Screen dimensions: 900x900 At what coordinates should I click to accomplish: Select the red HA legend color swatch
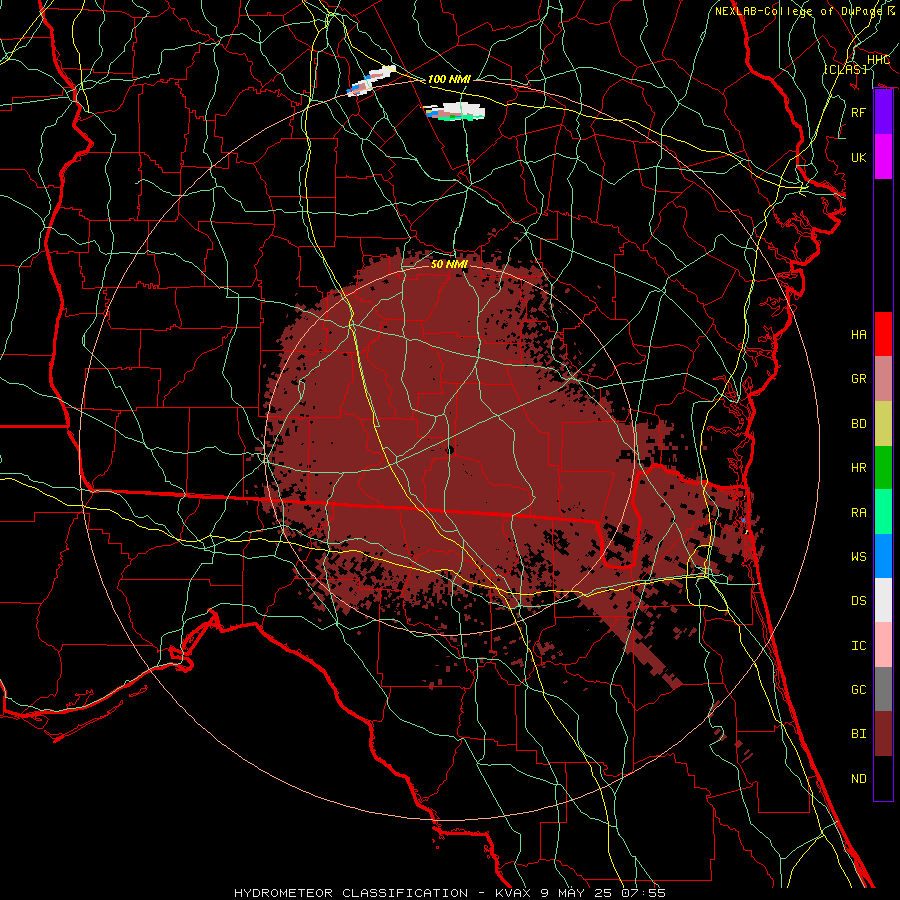(883, 334)
